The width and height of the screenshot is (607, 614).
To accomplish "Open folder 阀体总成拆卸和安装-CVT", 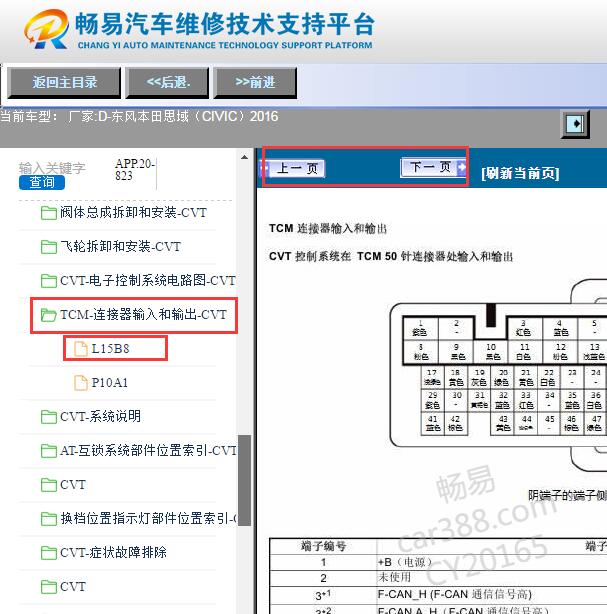I will pos(133,213).
